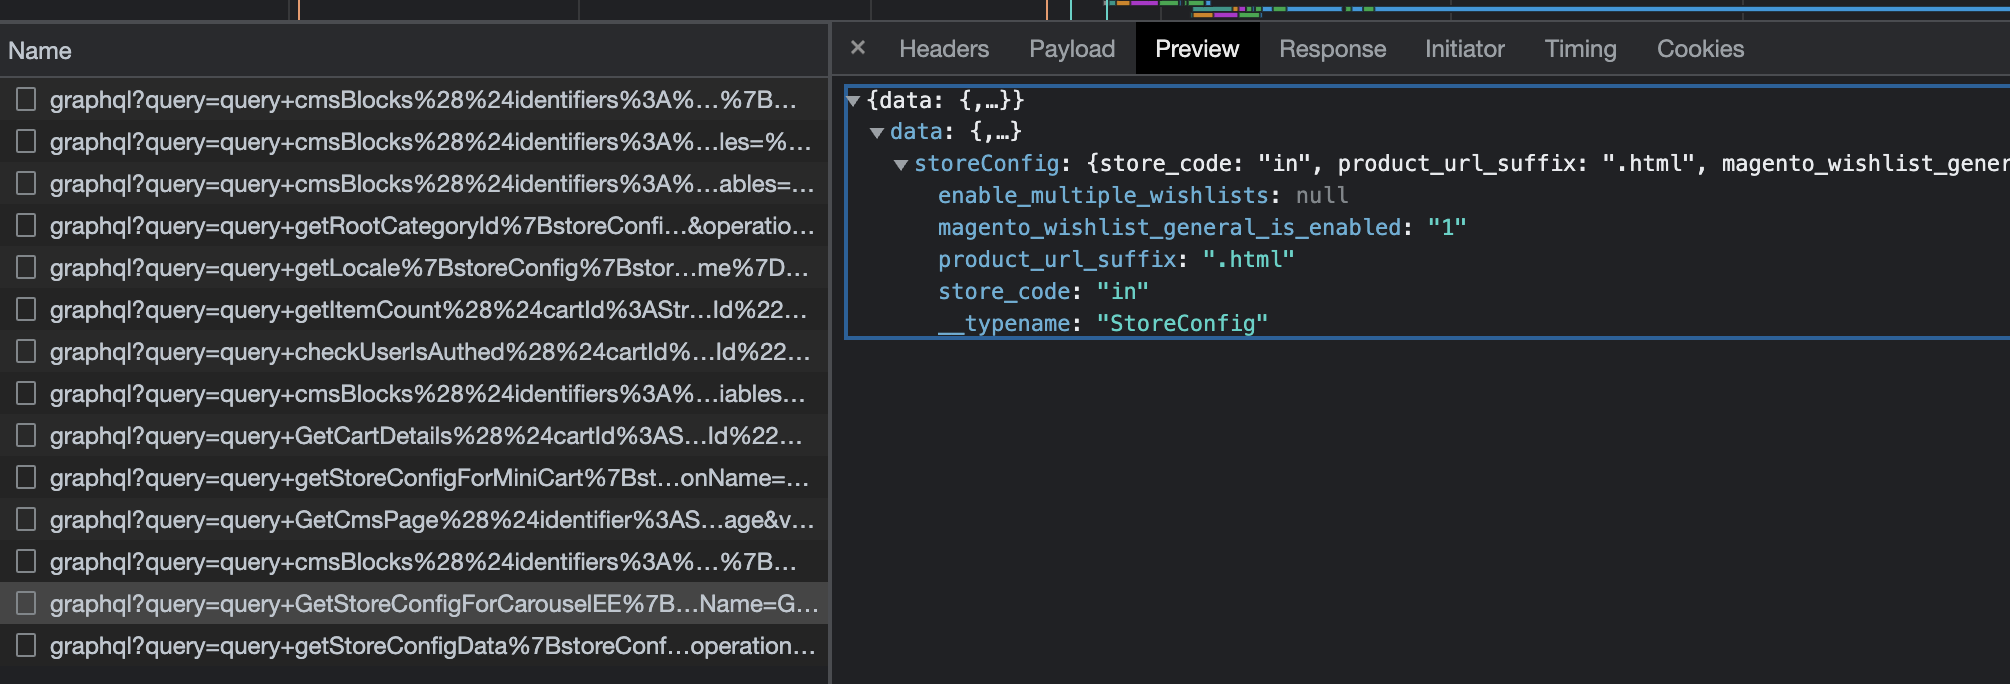The image size is (2010, 684).
Task: Check the GetCartDetails request checkbox
Action: 26,435
